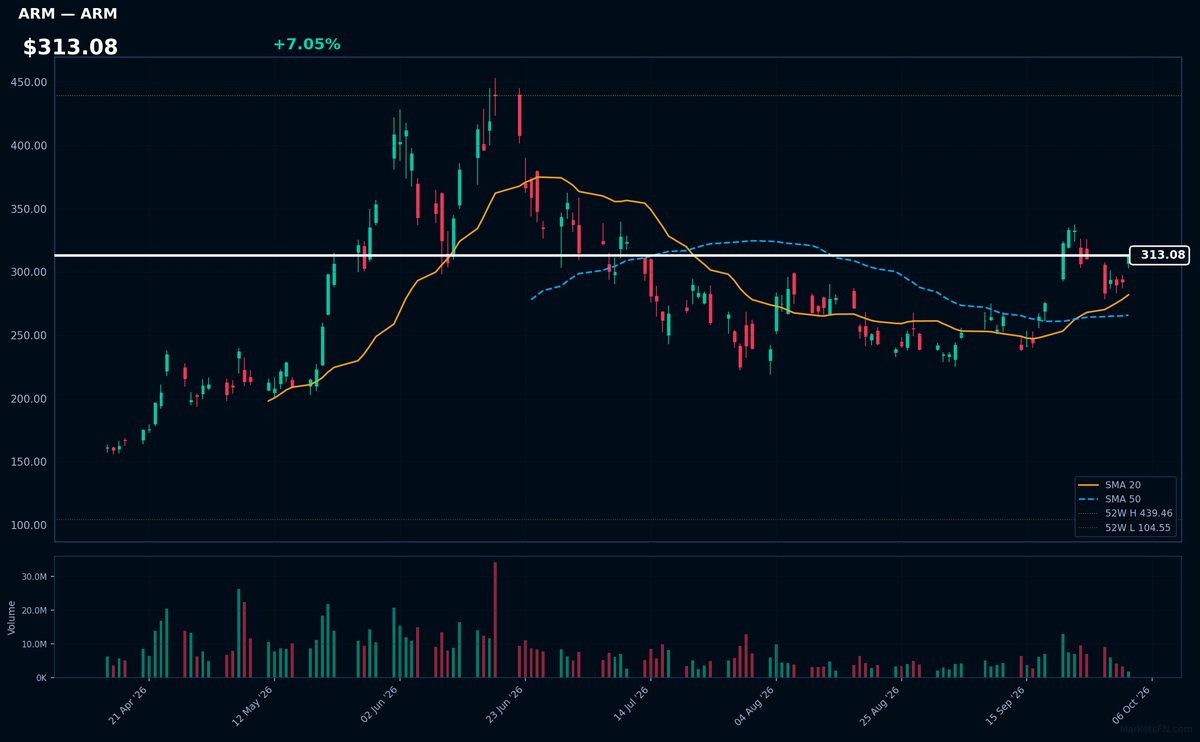Click the 15 Sep '26 date label
Screen dimensions: 1200x742
point(1006,704)
